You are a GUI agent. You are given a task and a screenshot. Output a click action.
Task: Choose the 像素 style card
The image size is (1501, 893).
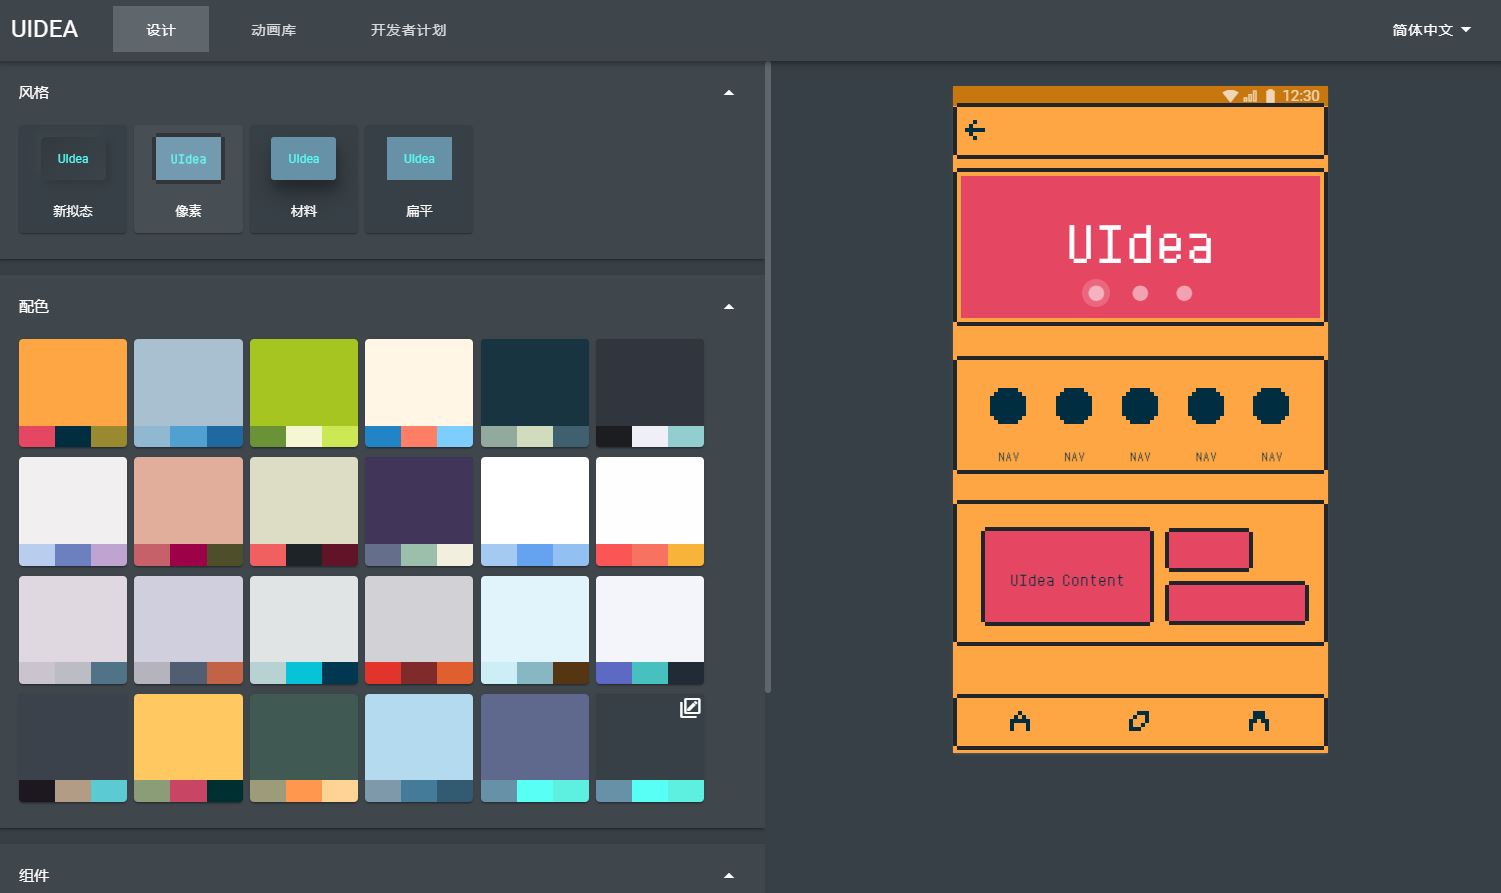point(188,179)
